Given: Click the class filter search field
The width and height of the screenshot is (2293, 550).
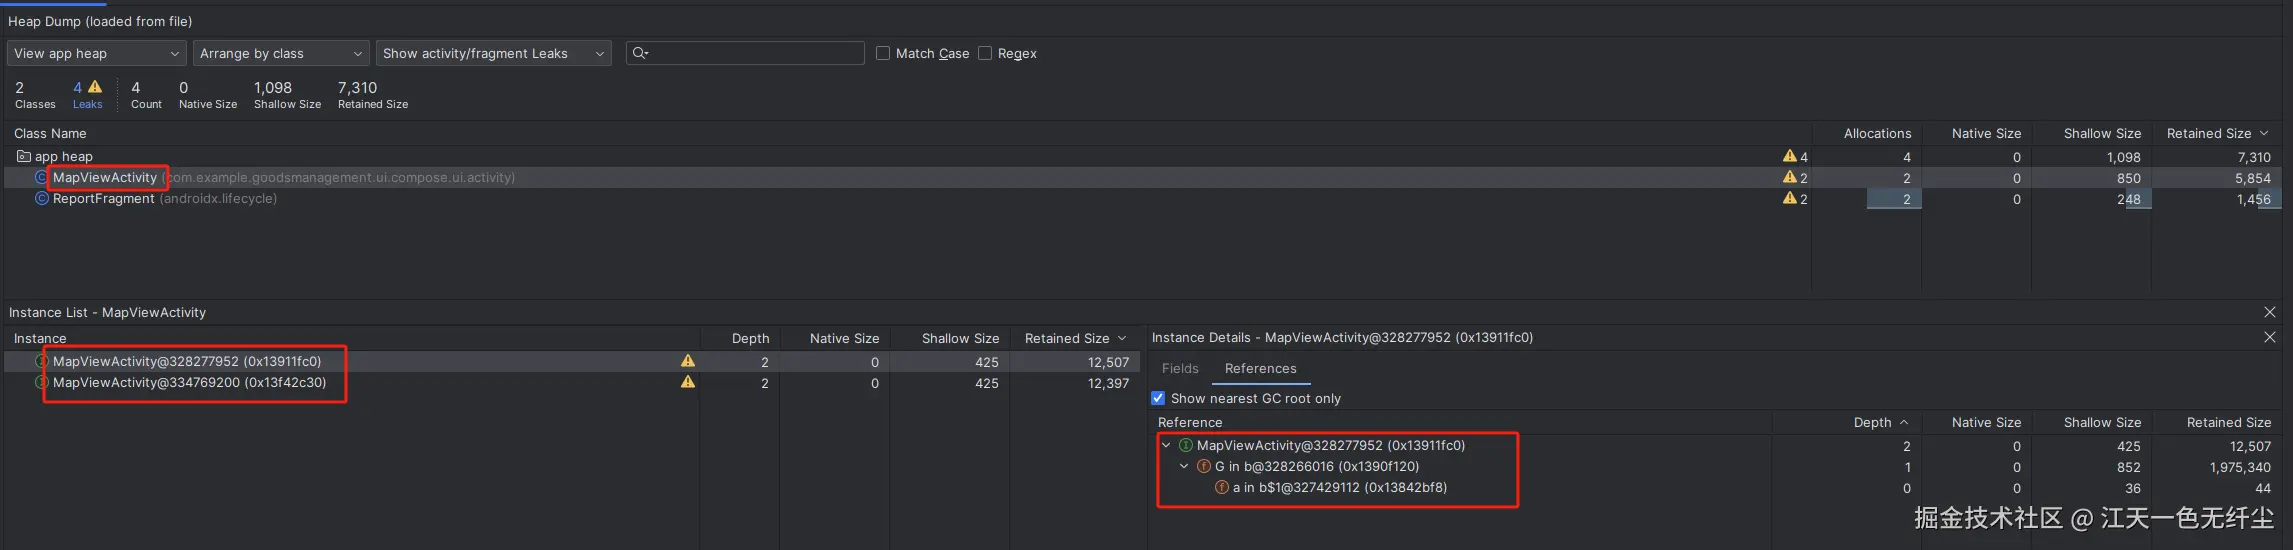Looking at the screenshot, I should 745,53.
